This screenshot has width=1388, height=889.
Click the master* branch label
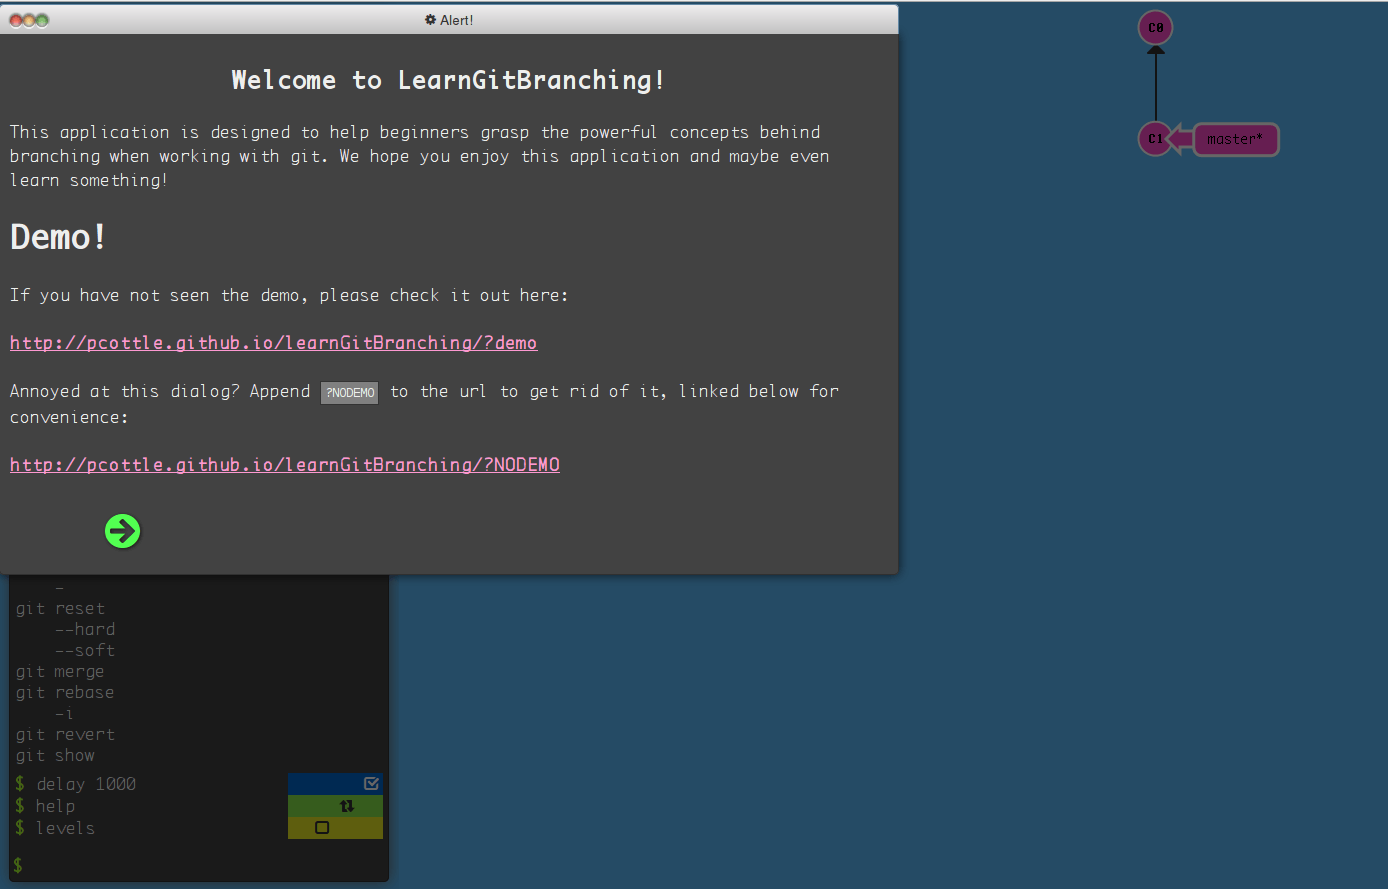pyautogui.click(x=1234, y=139)
